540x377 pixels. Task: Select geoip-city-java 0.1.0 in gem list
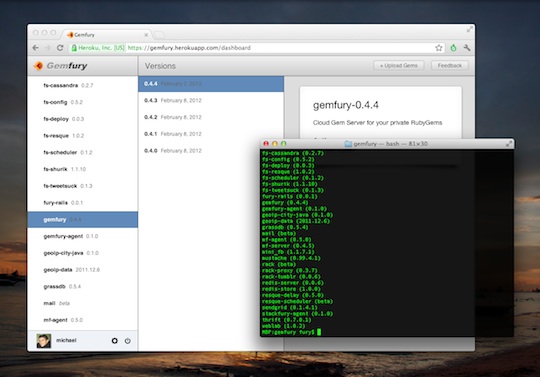tap(83, 253)
